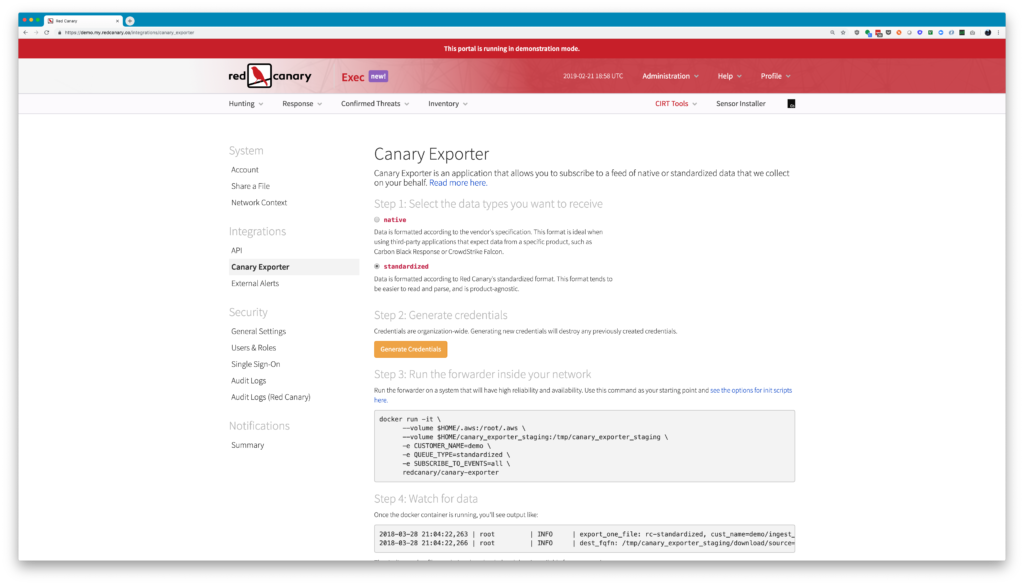Click the Chrome profile avatar icon
This screenshot has height=585, width=1024.
[x=988, y=32]
